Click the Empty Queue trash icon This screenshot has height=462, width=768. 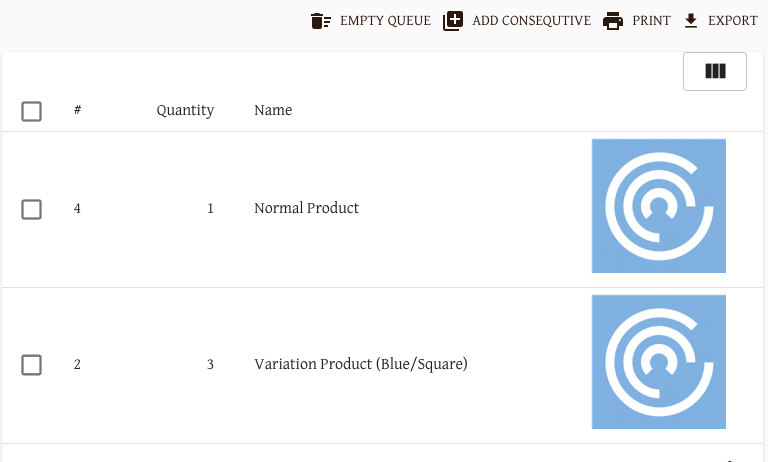coord(321,21)
